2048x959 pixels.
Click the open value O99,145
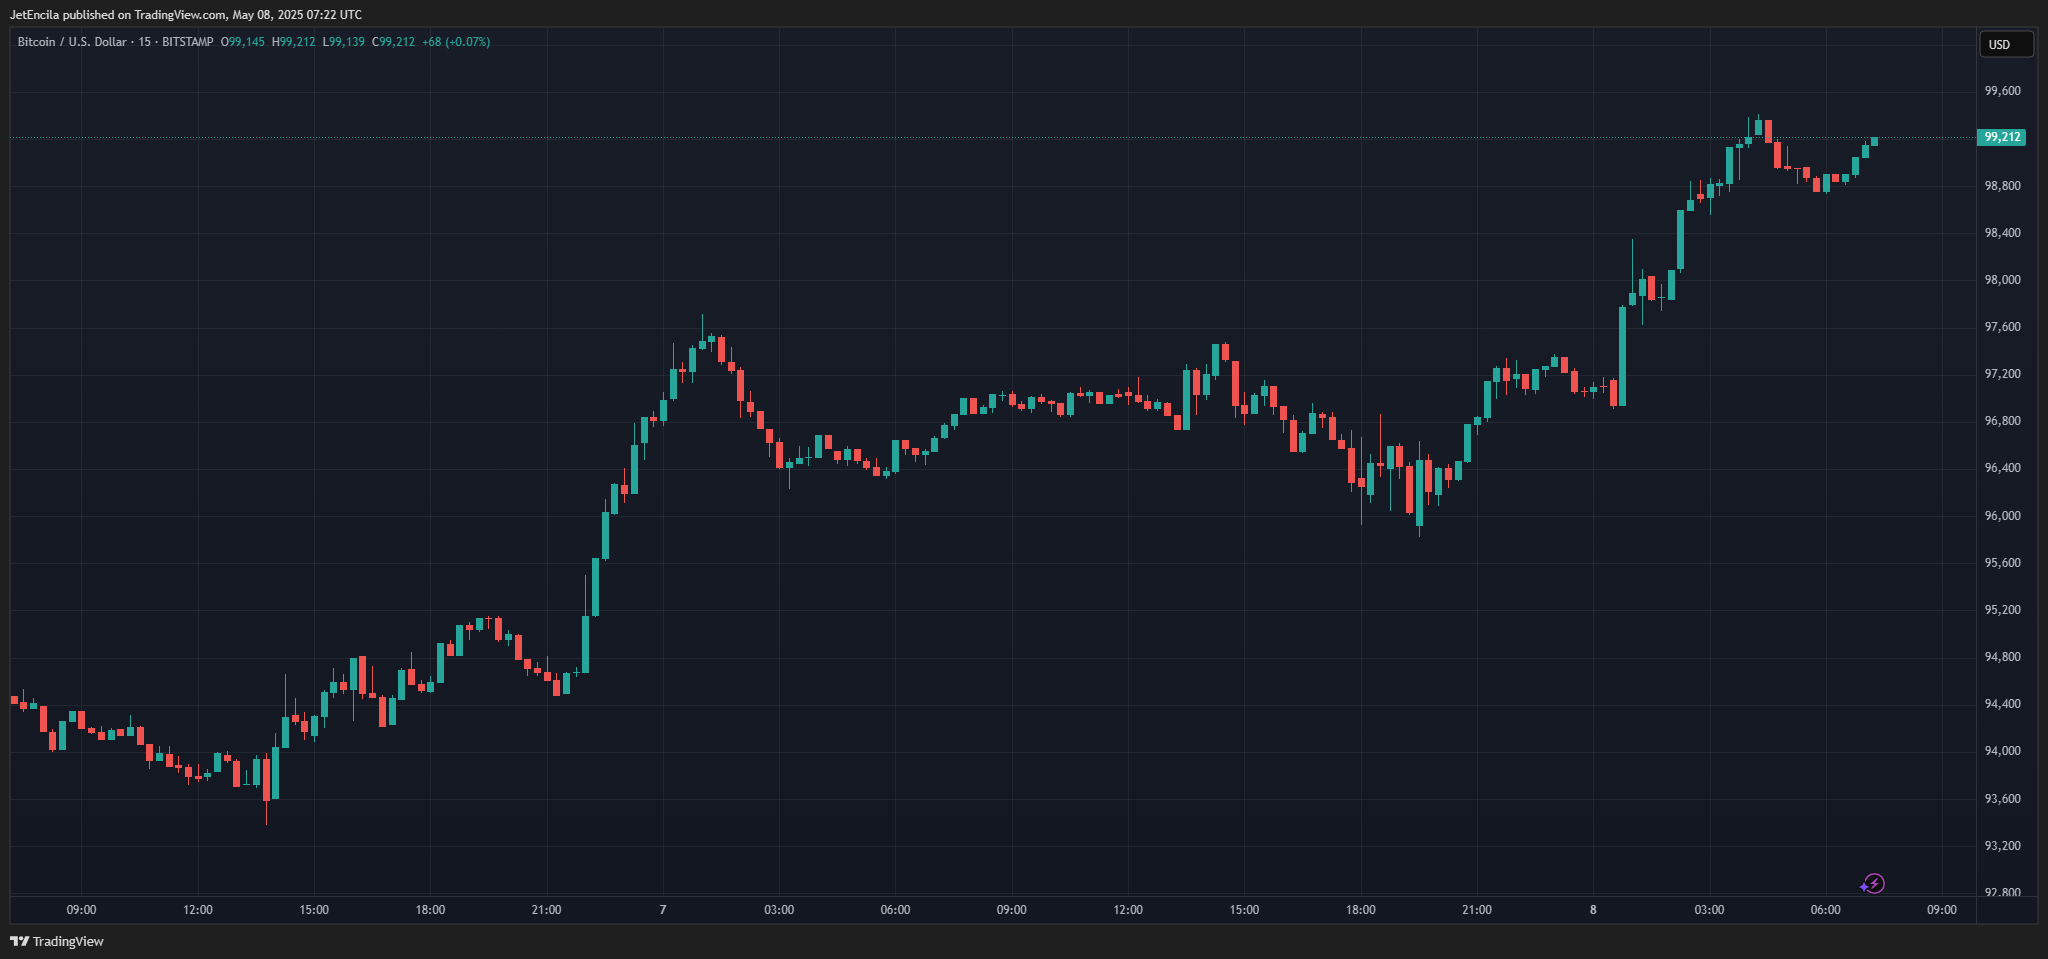[x=243, y=42]
